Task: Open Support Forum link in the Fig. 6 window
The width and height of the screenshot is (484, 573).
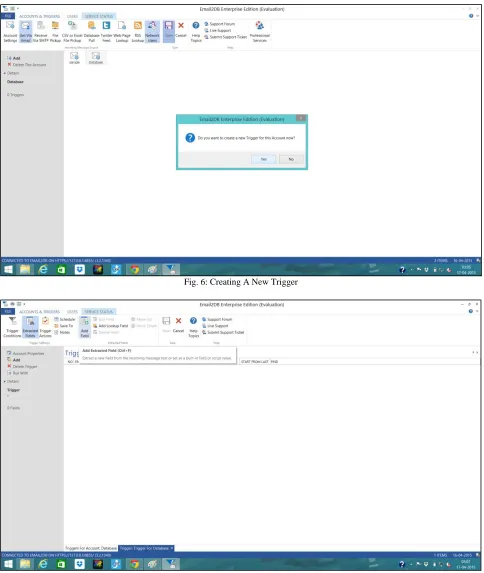Action: 219,24
